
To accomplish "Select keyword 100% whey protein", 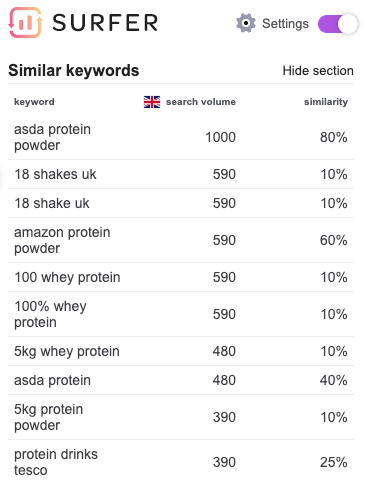I will (50, 314).
